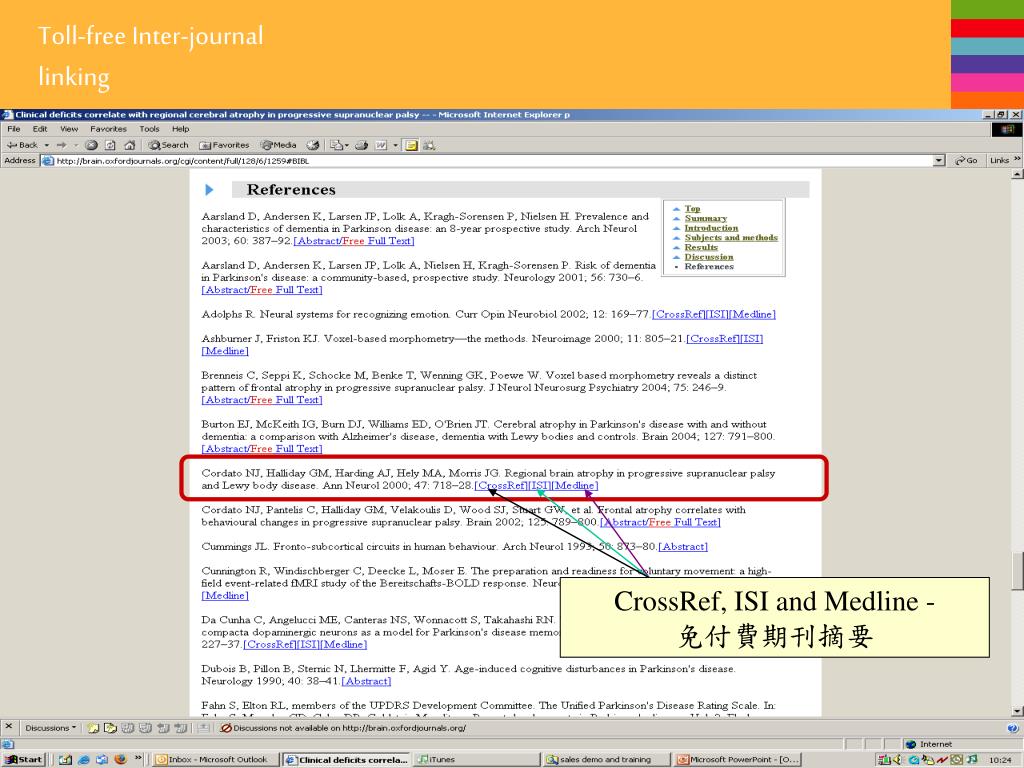The image size is (1024, 768).
Task: Click the Forward arrow button
Action: tap(61, 145)
